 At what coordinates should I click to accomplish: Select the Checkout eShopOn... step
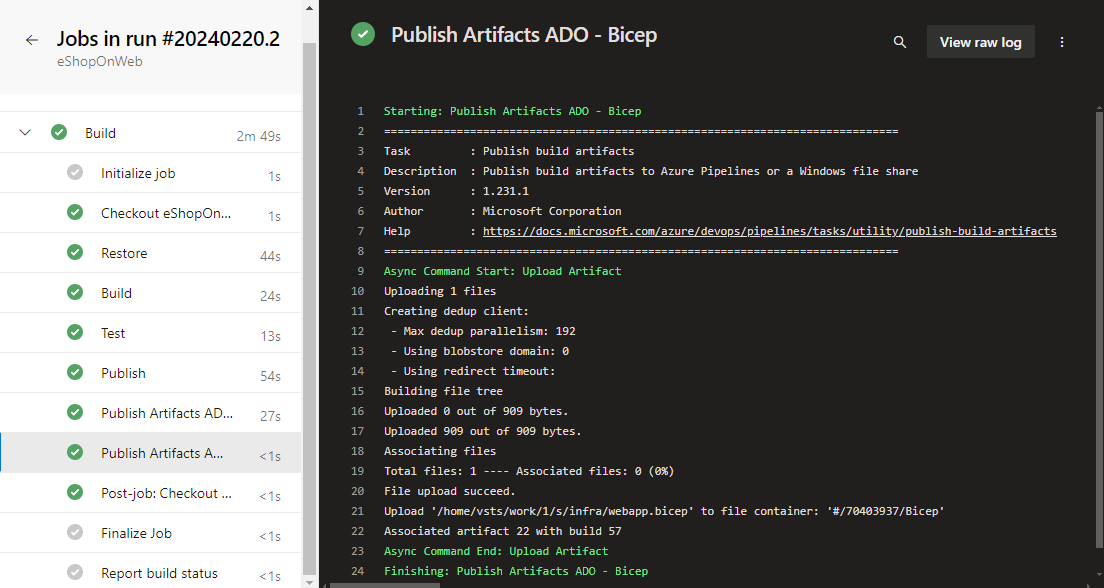(166, 213)
